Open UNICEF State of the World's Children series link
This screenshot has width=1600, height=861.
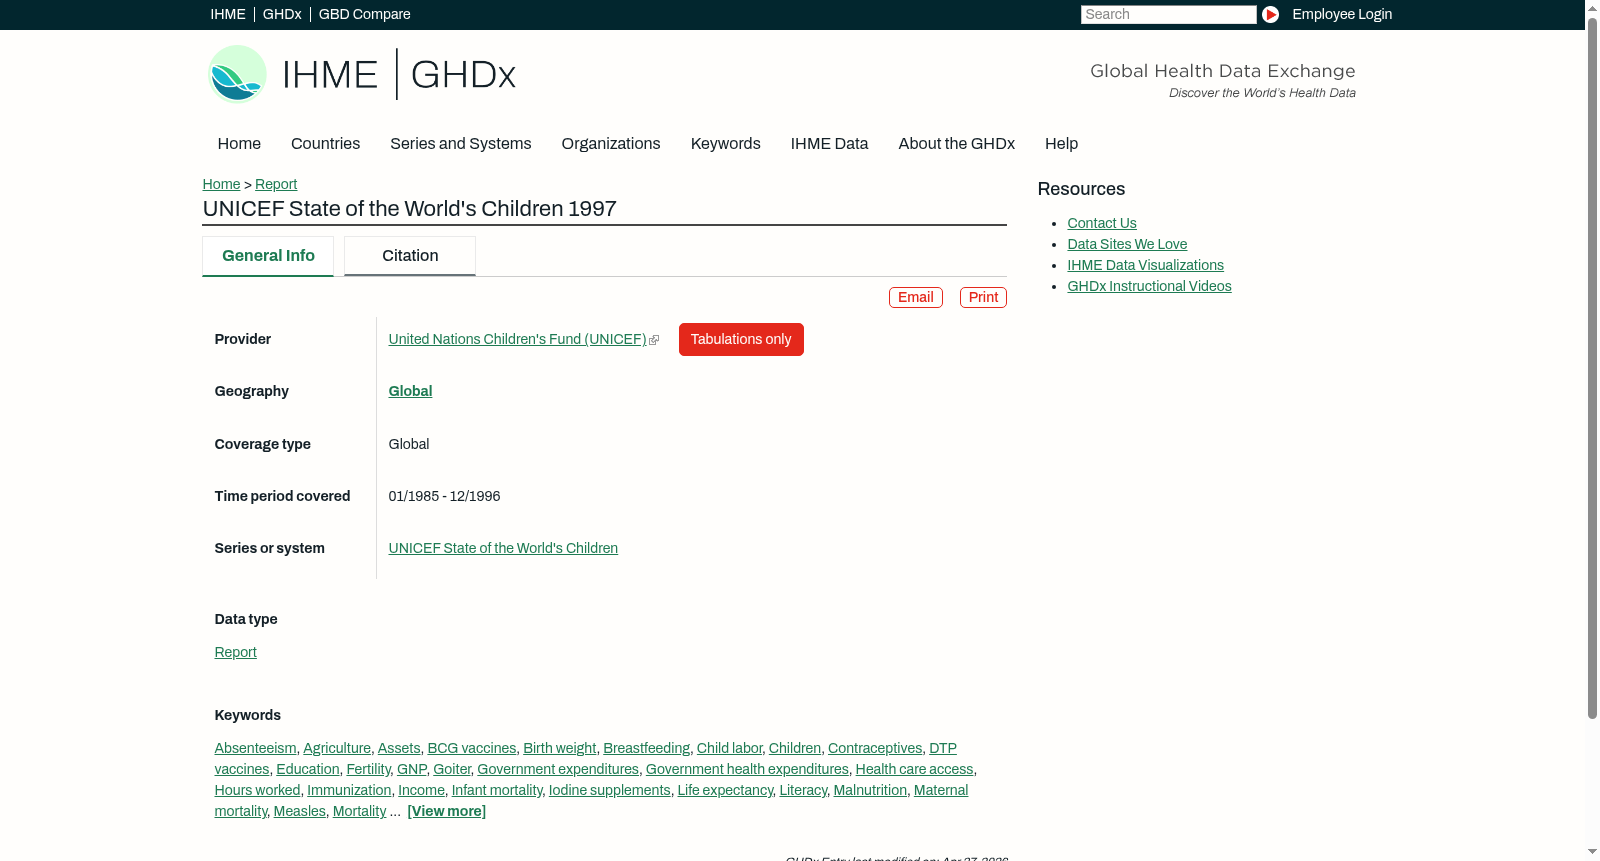point(503,548)
